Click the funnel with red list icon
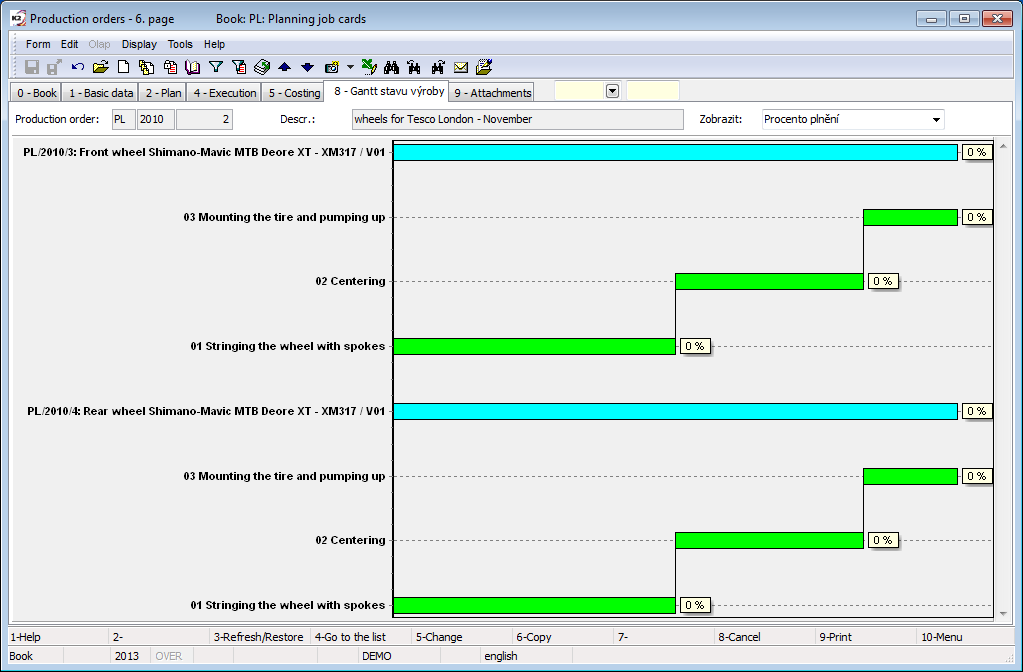Screen dimensions: 1023x672 239,67
